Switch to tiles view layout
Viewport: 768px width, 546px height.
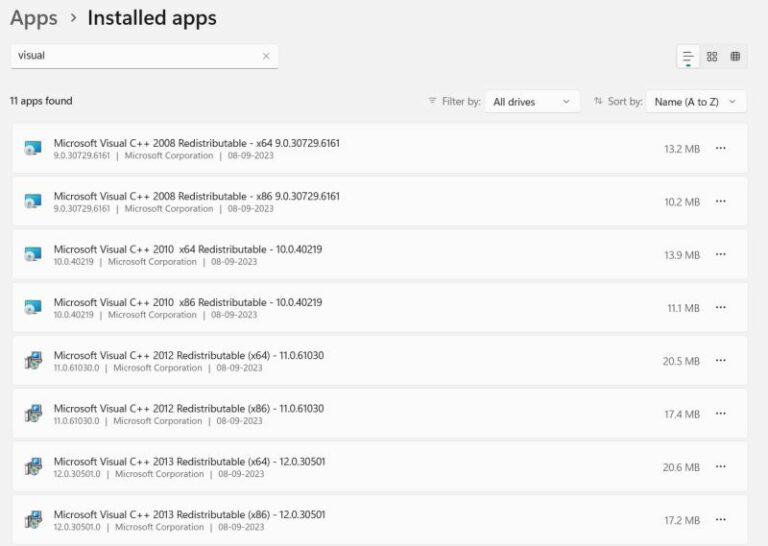(735, 57)
